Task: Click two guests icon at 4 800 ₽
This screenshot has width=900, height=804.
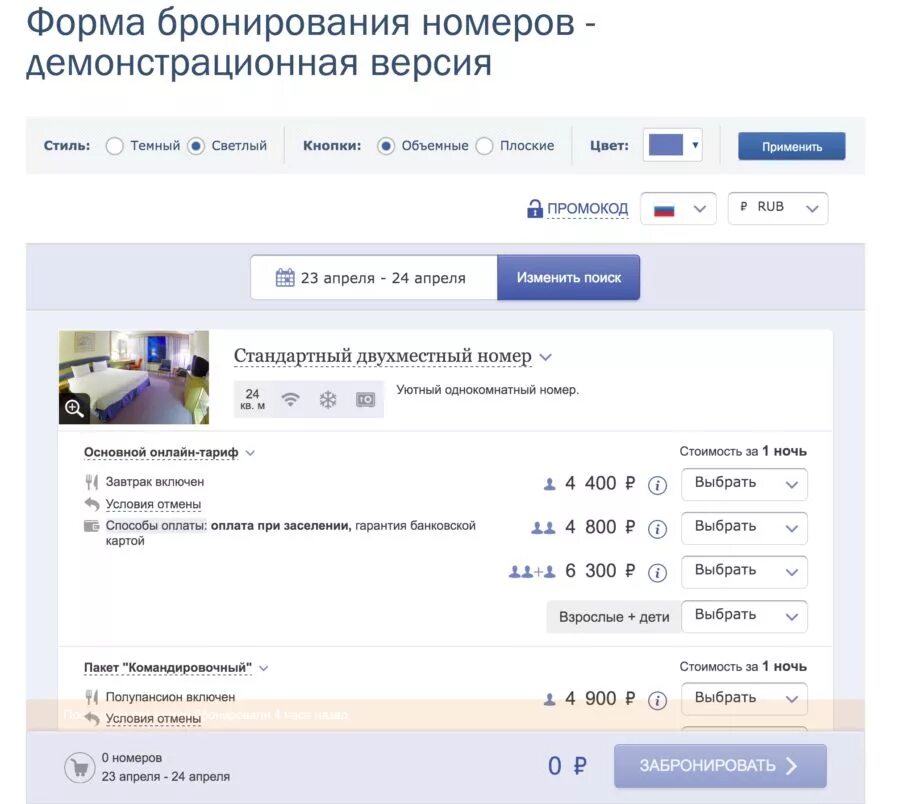Action: 543,528
